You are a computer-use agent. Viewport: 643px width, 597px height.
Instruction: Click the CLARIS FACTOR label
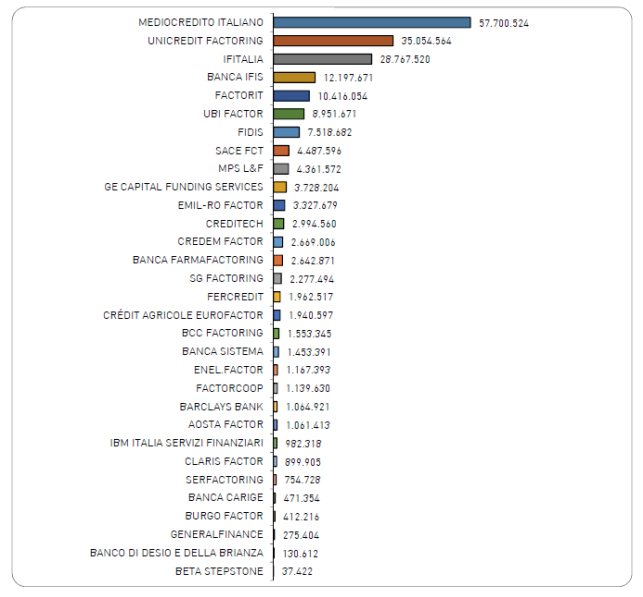(224, 461)
